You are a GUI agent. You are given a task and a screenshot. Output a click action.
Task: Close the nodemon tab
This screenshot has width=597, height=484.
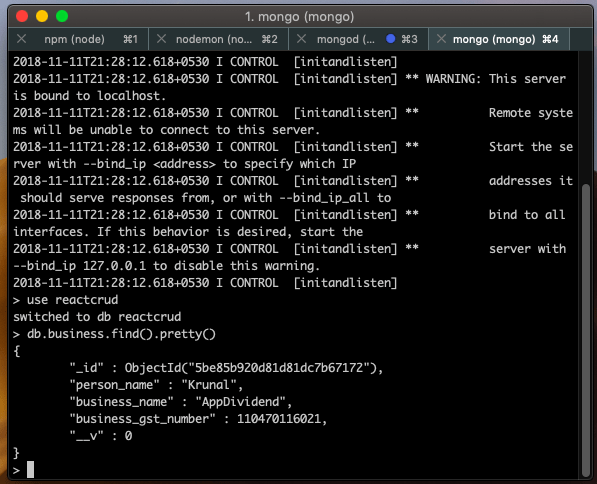(161, 39)
